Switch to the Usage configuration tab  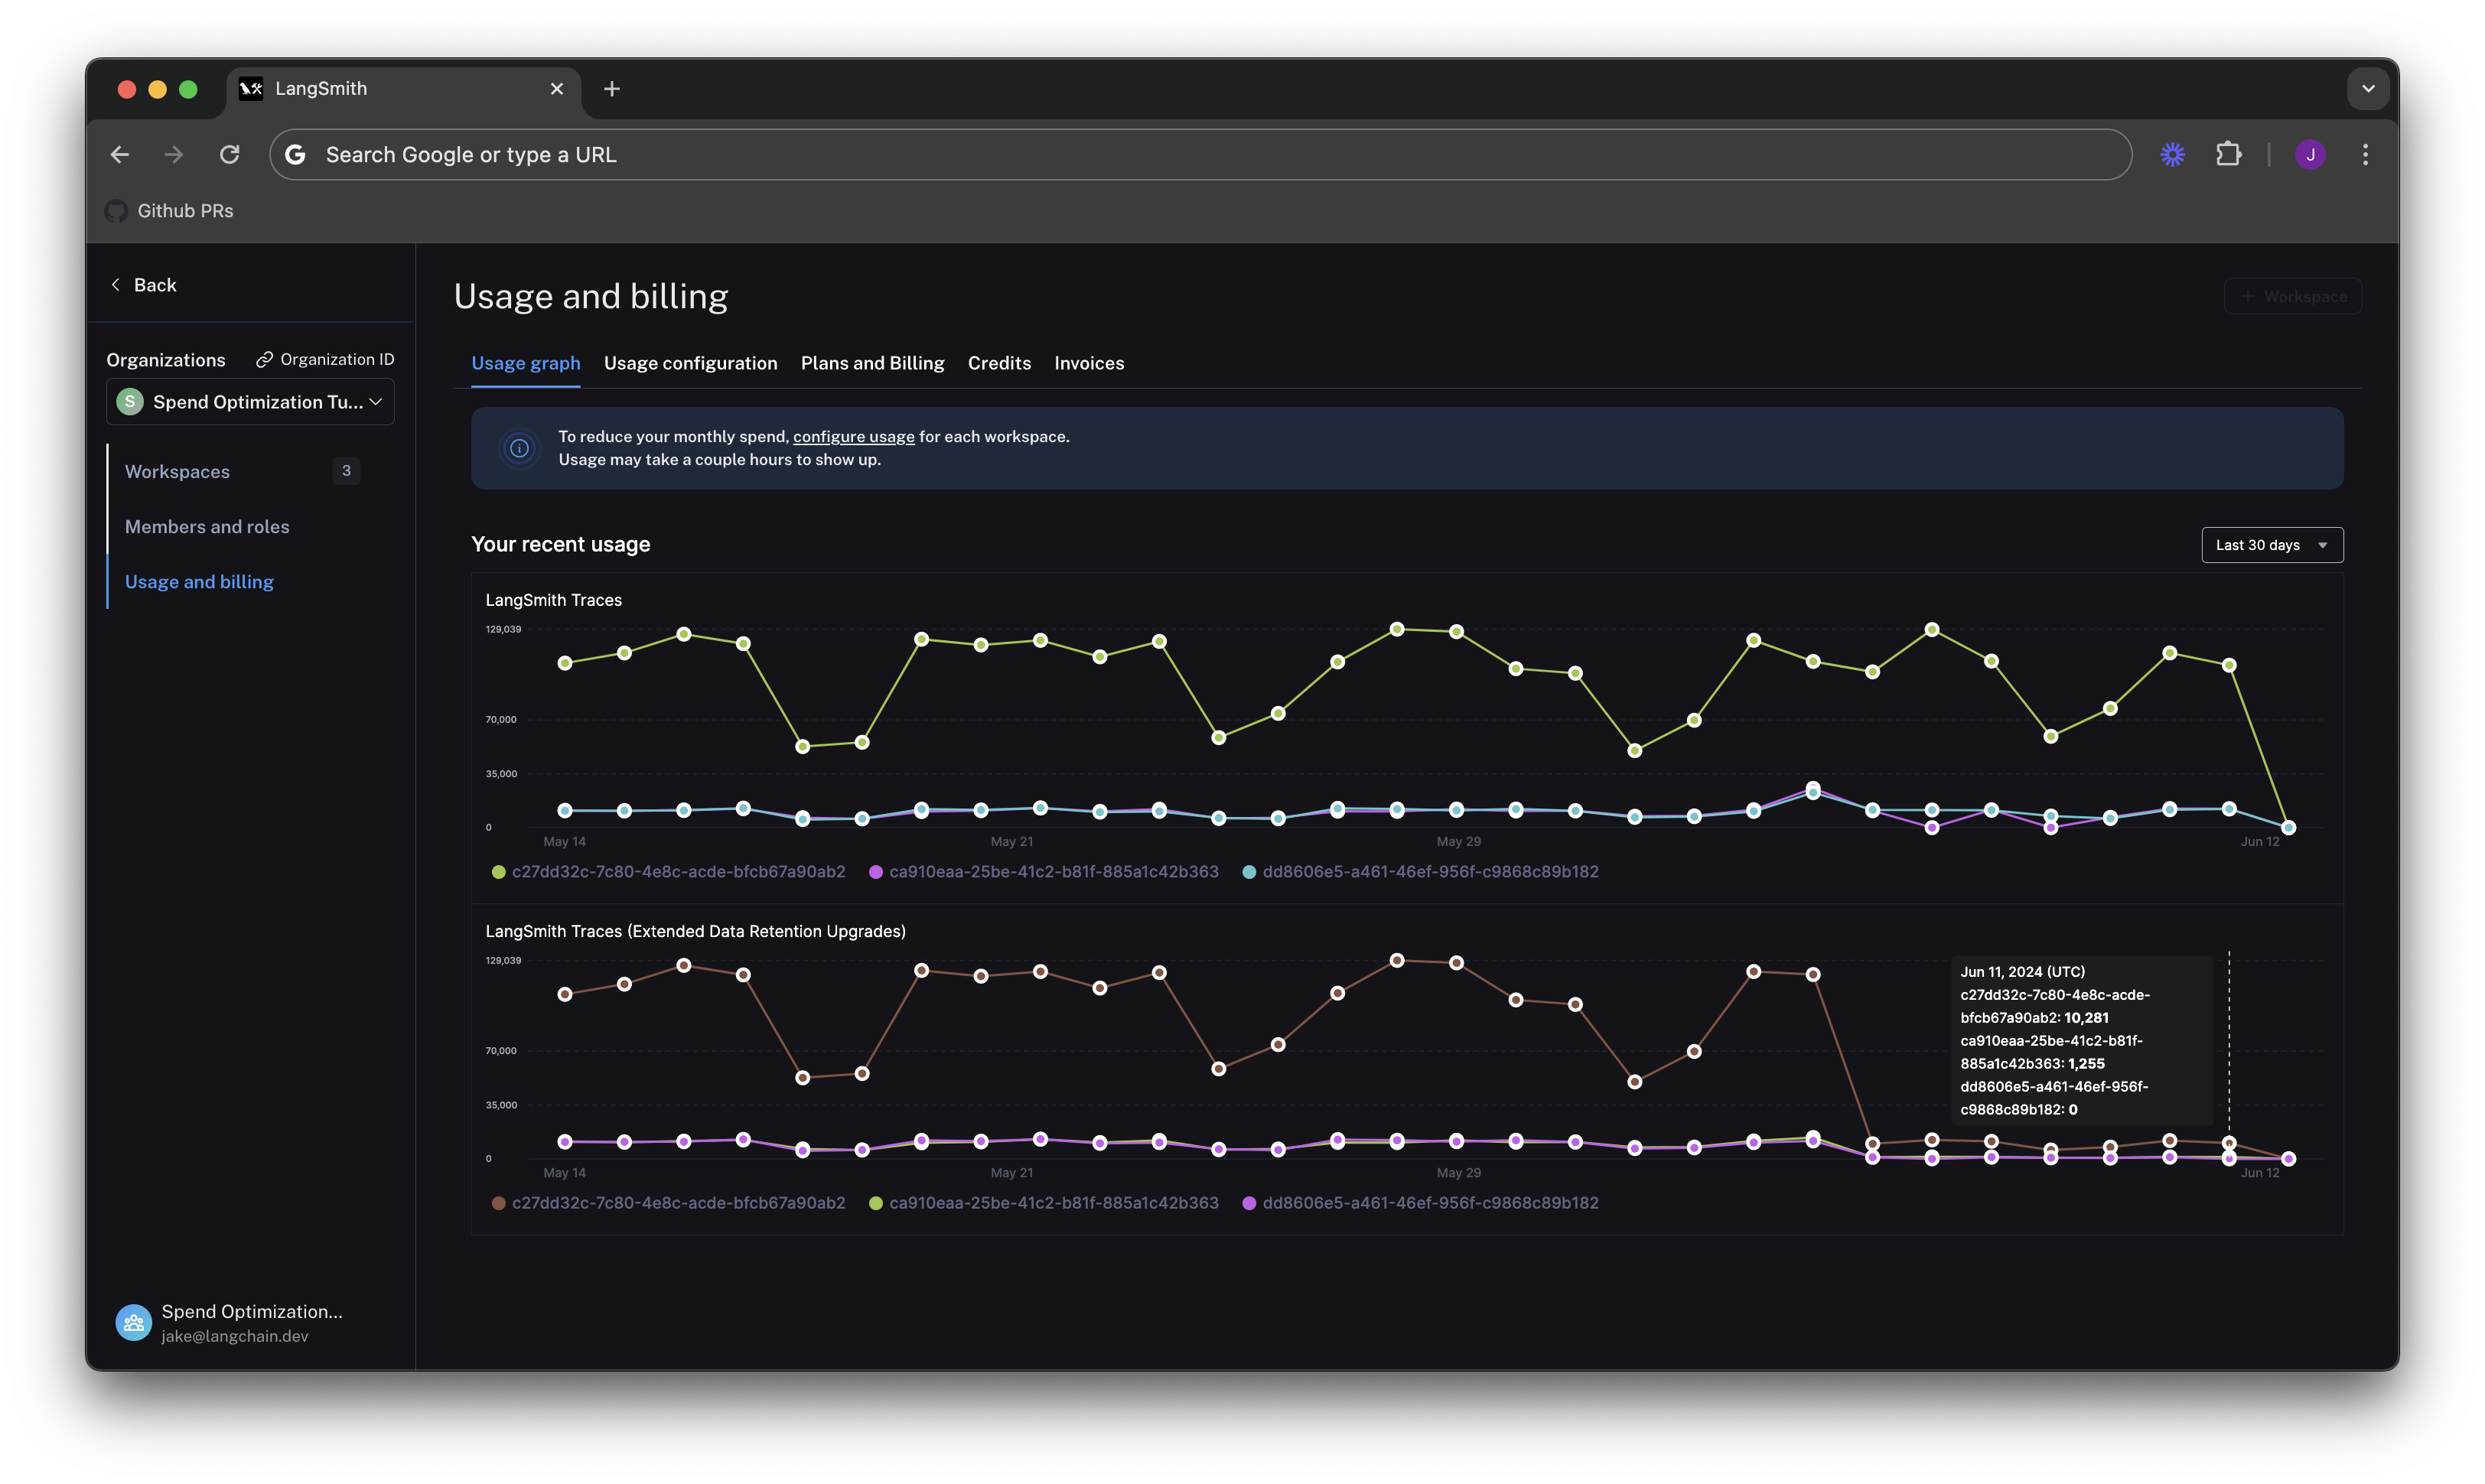[690, 364]
